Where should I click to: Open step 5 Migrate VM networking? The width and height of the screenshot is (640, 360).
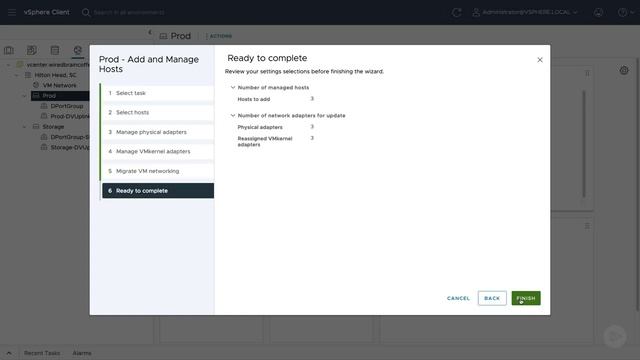(x=158, y=171)
